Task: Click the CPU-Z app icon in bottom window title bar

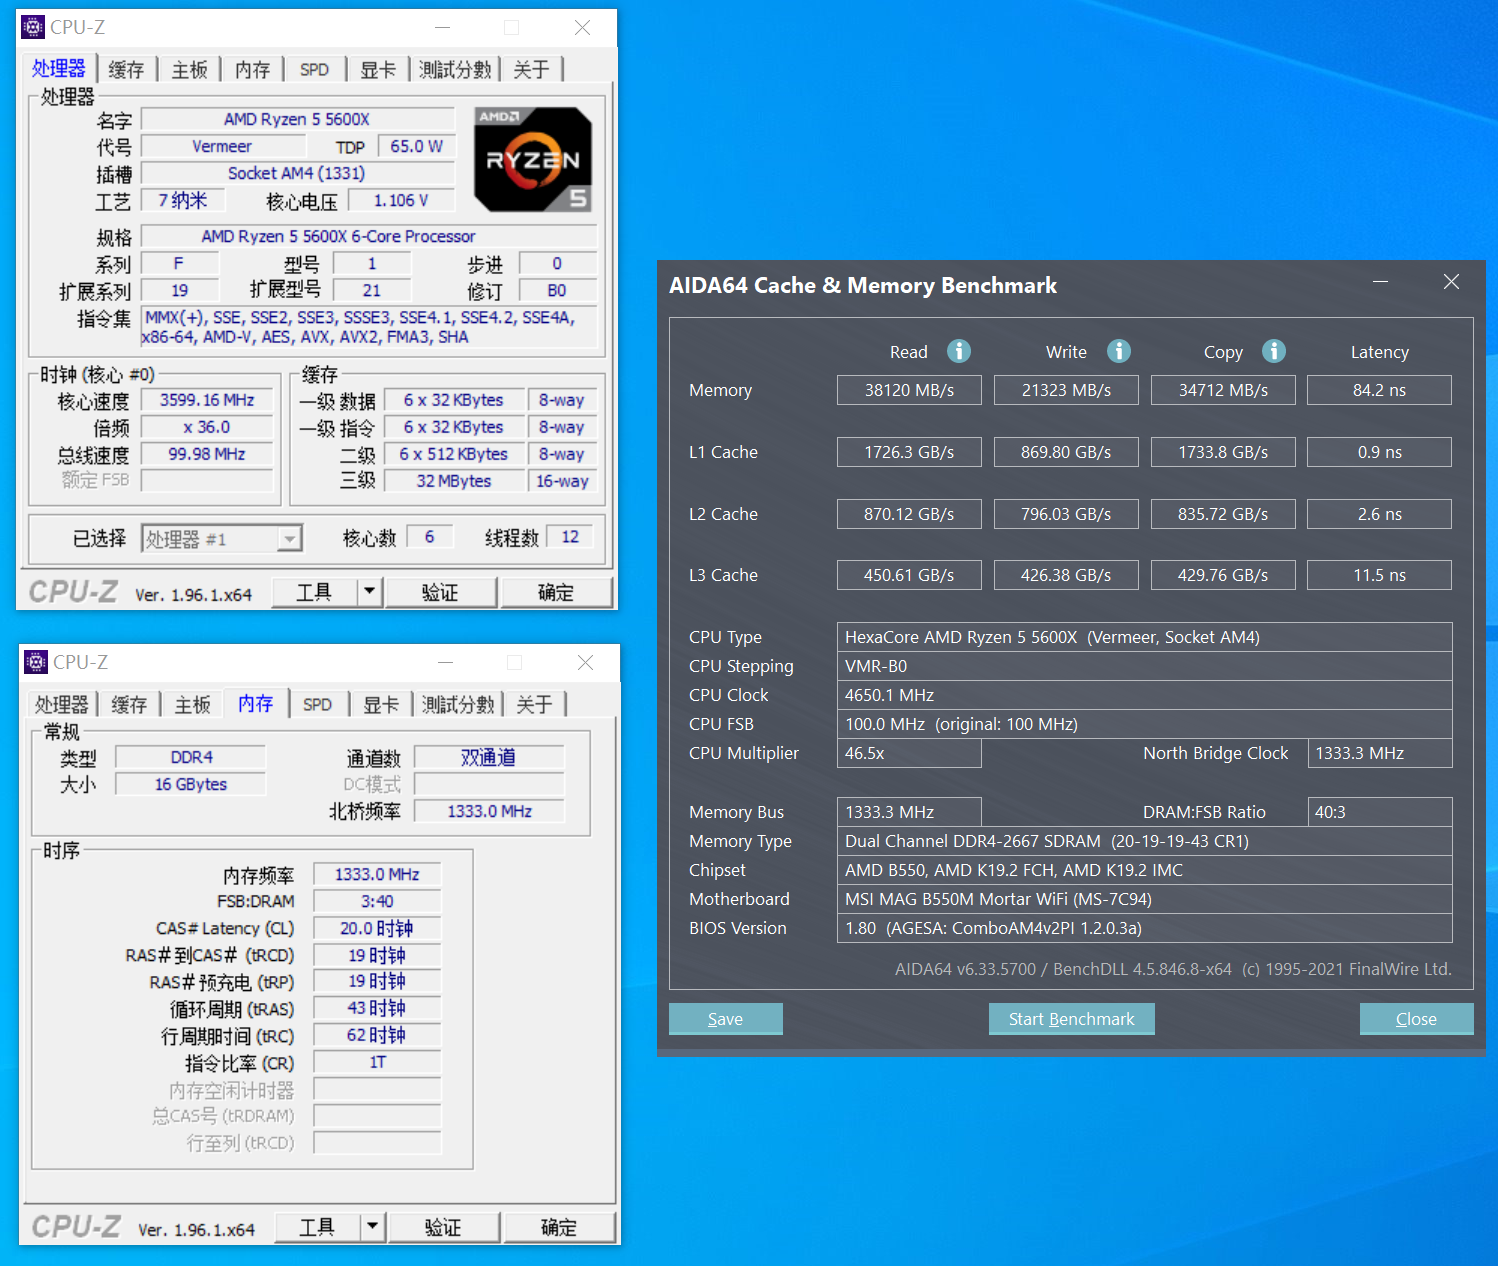Action: coord(36,662)
